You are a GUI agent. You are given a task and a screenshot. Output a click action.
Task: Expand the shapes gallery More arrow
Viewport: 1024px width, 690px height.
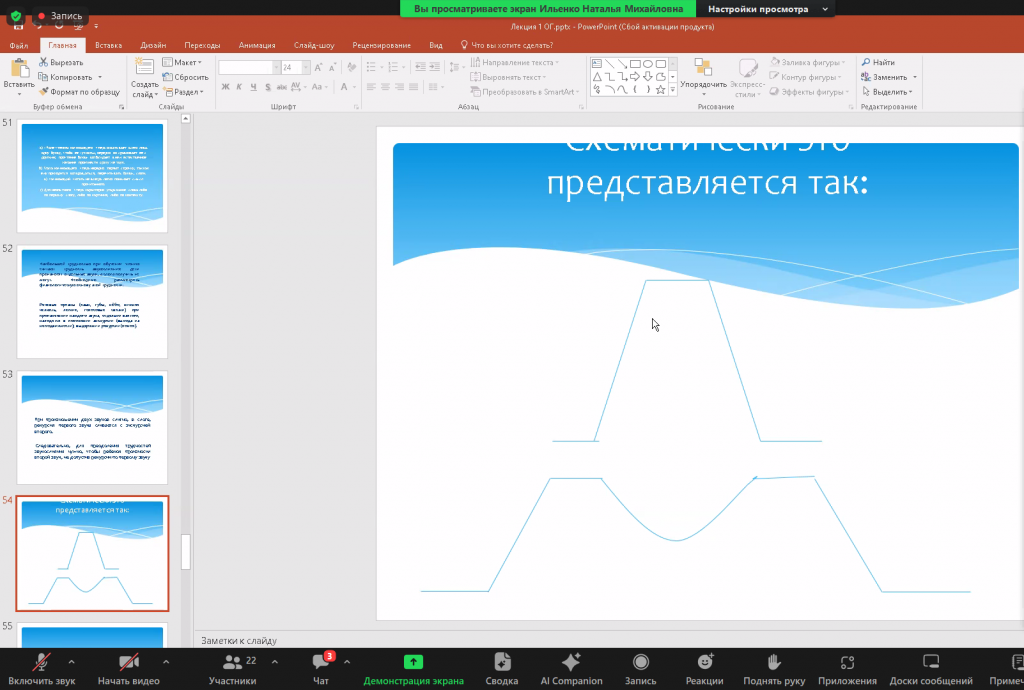tap(673, 90)
